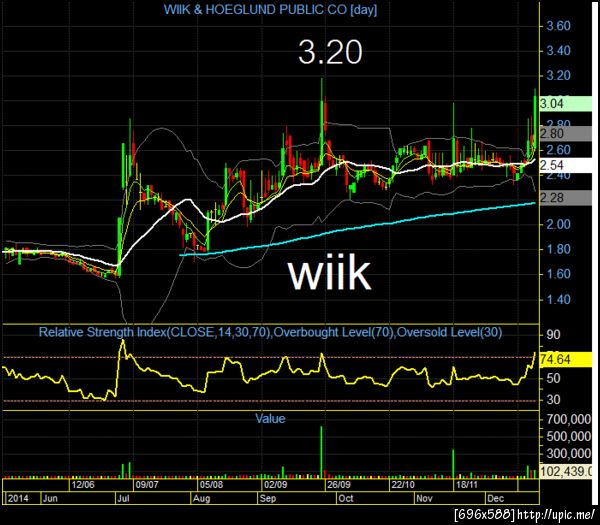
Task: Click the tallest green bar in Value panel
Action: point(321,452)
